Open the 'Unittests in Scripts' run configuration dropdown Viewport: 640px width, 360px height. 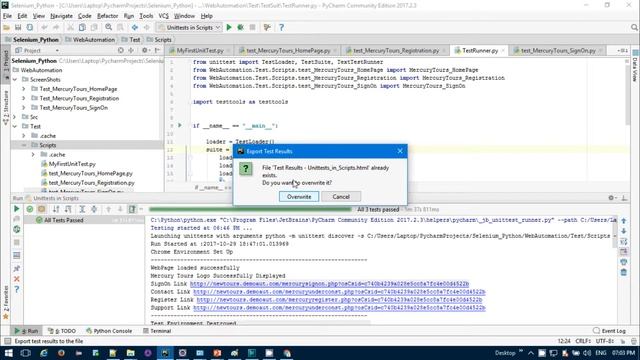point(190,27)
